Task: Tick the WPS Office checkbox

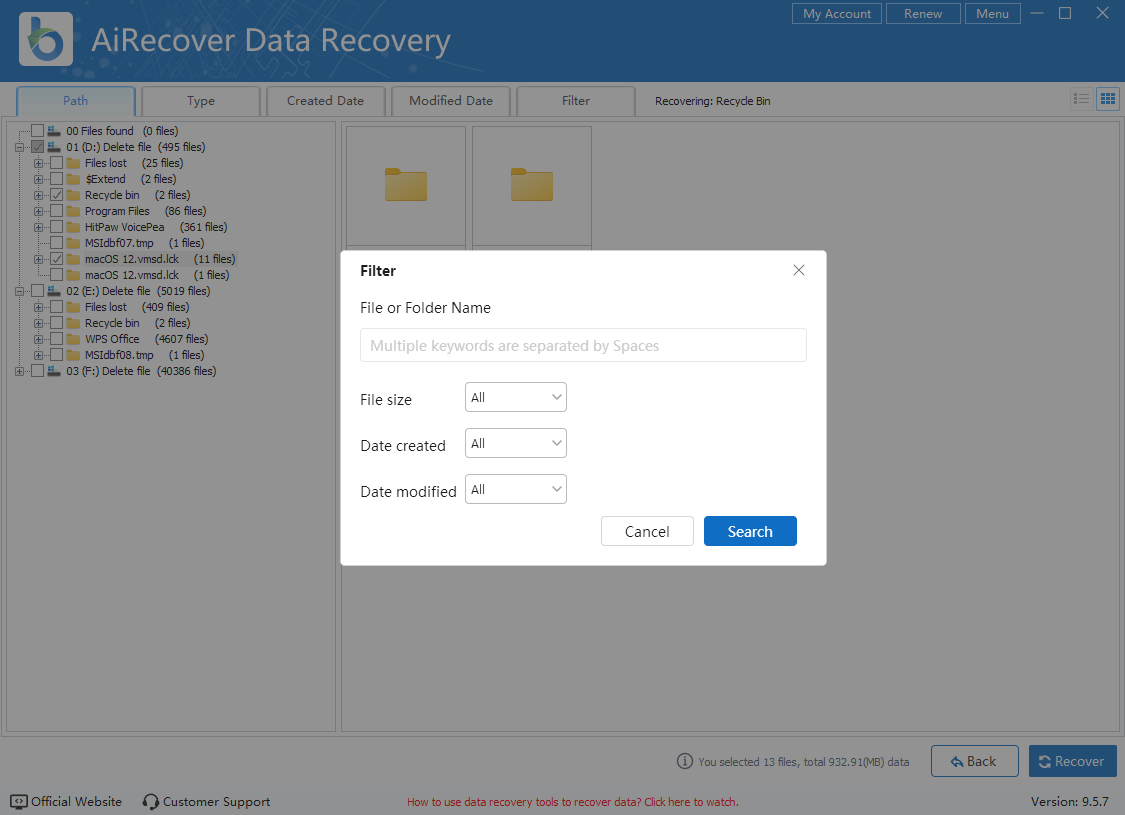Action: pyautogui.click(x=57, y=339)
